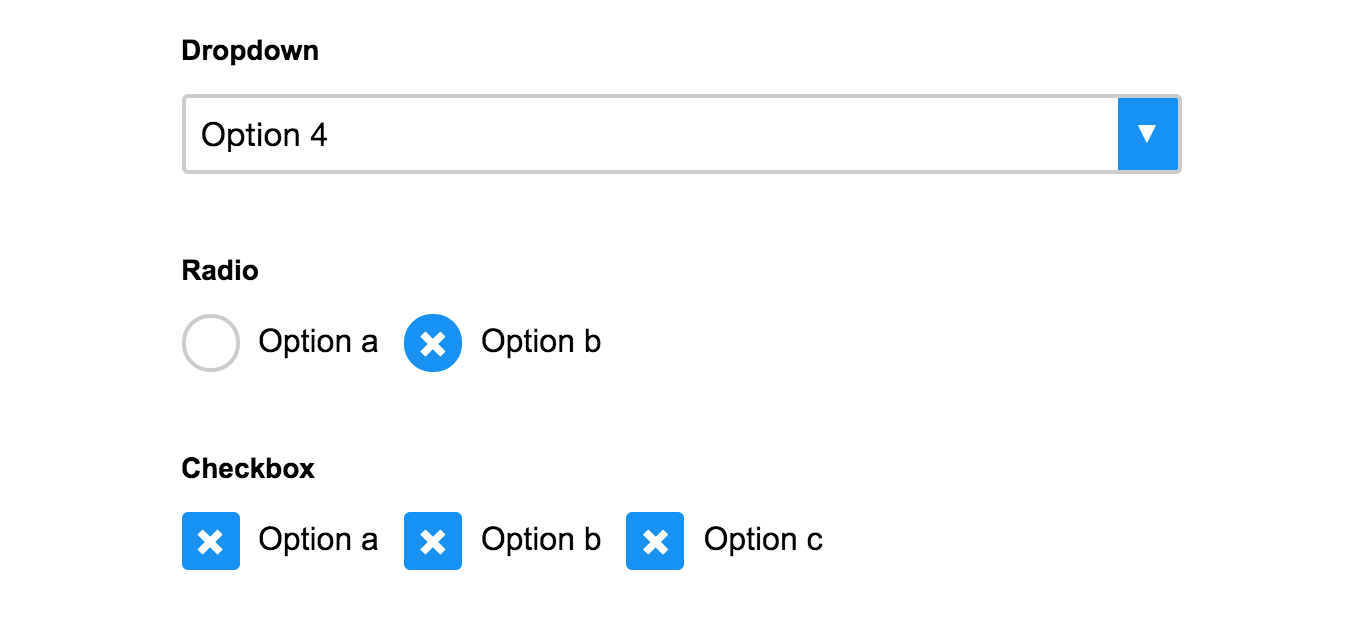Uncheck the Option b checkbox
Image resolution: width=1358 pixels, height=636 pixels.
click(432, 541)
